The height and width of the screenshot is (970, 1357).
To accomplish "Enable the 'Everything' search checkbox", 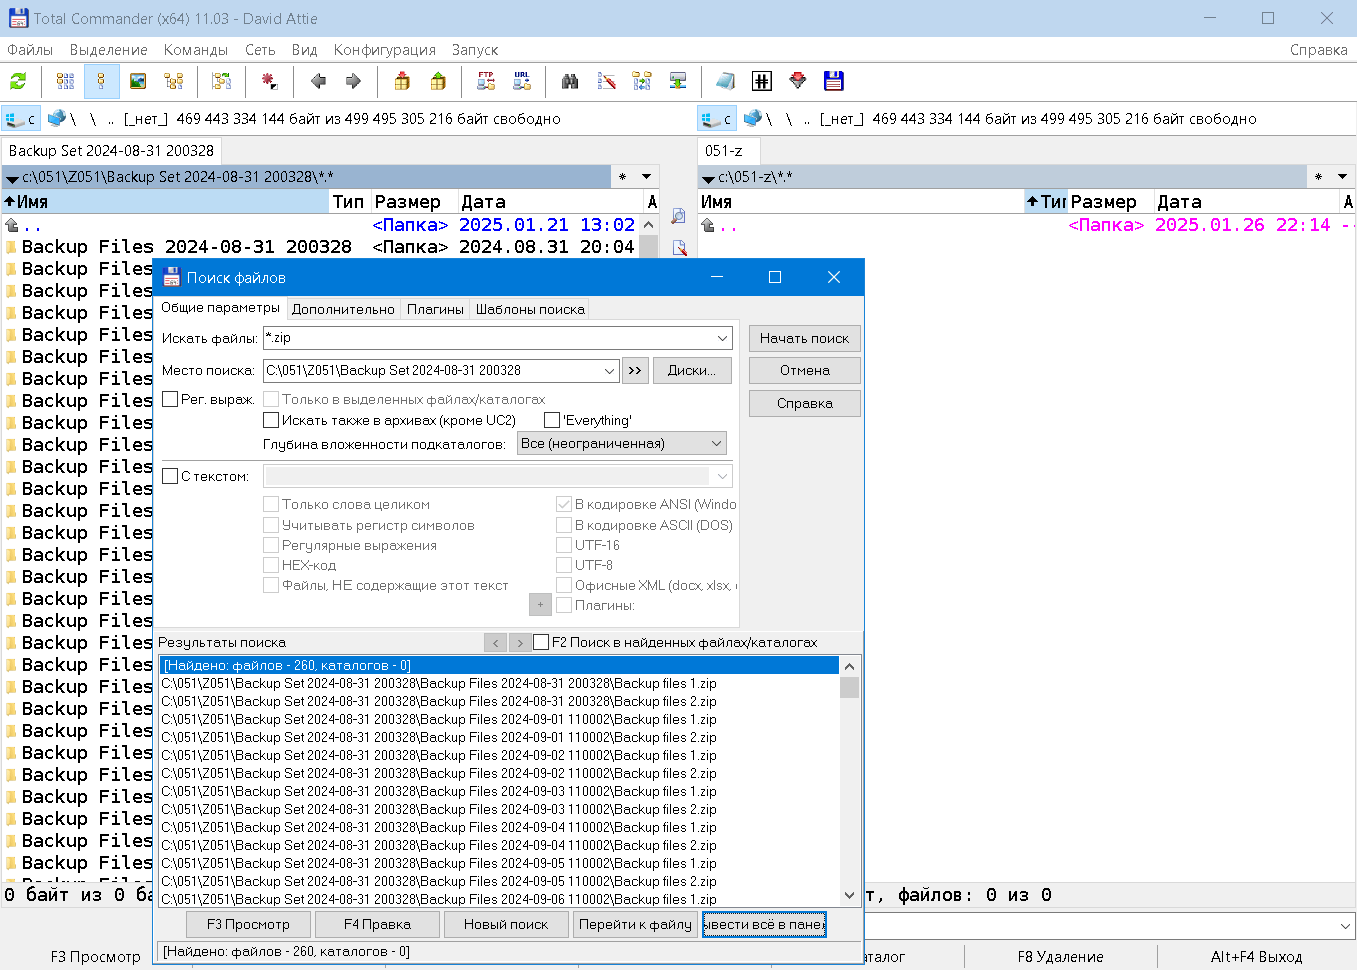I will [x=552, y=419].
